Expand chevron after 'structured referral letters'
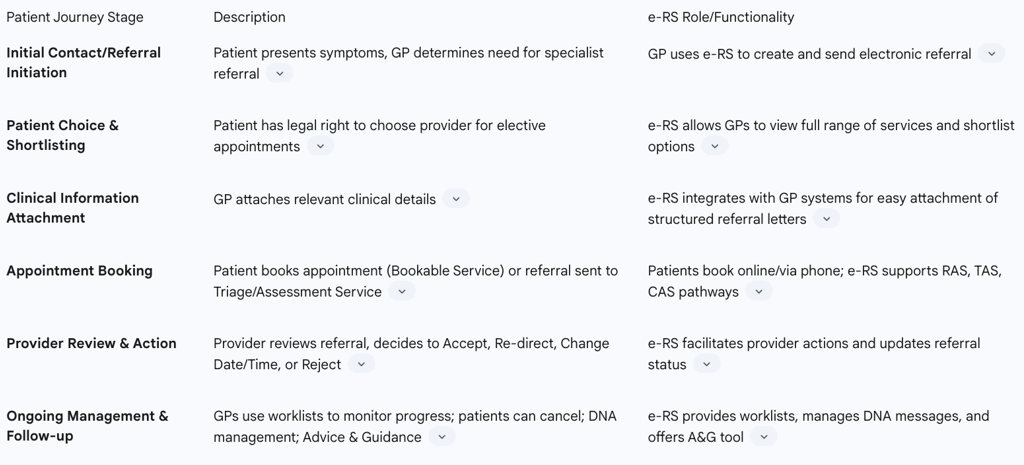The height and width of the screenshot is (465, 1024). tap(825, 219)
